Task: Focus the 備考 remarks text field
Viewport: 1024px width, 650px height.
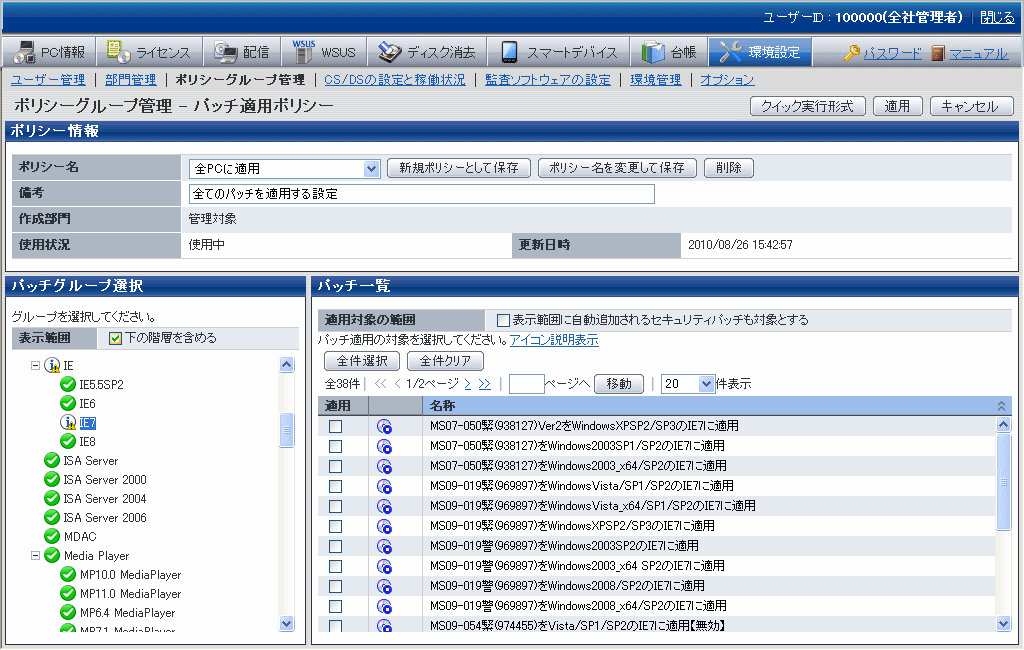Action: coord(421,194)
